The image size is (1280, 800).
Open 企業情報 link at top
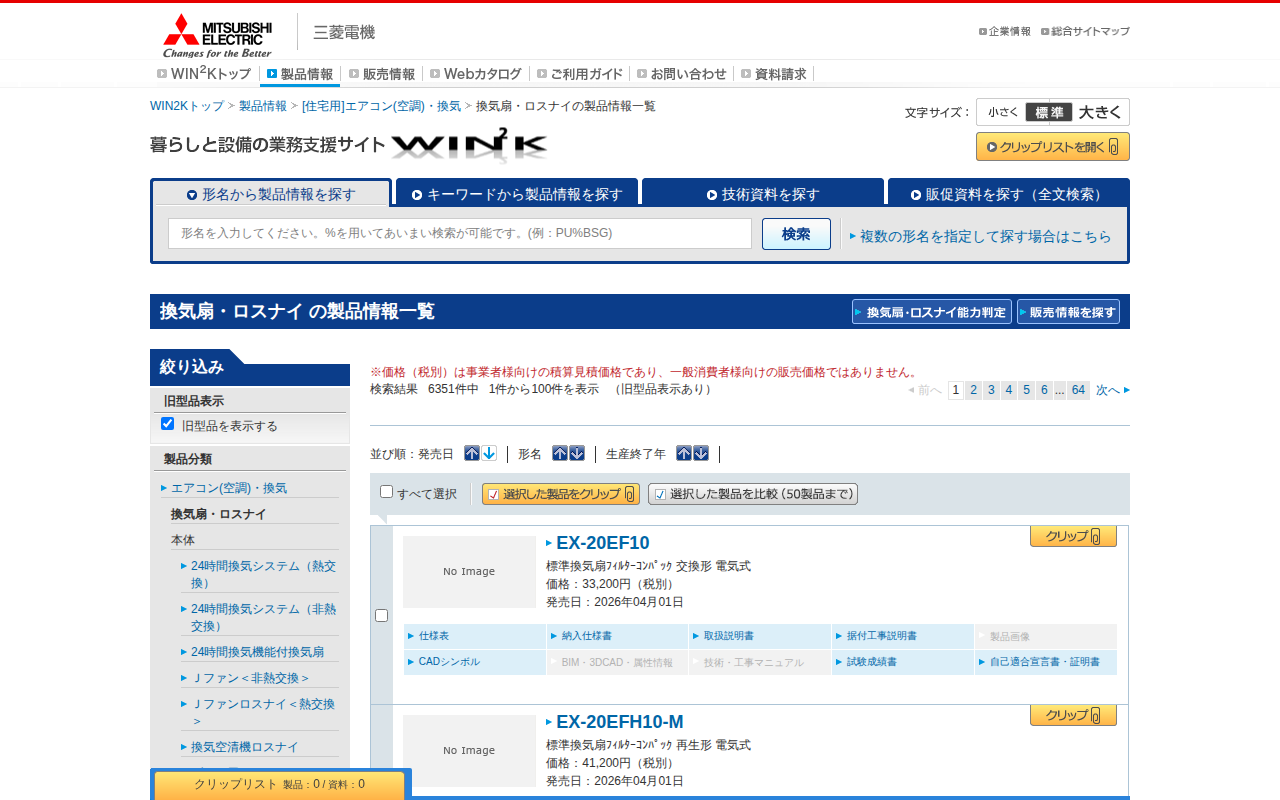pyautogui.click(x=1005, y=31)
